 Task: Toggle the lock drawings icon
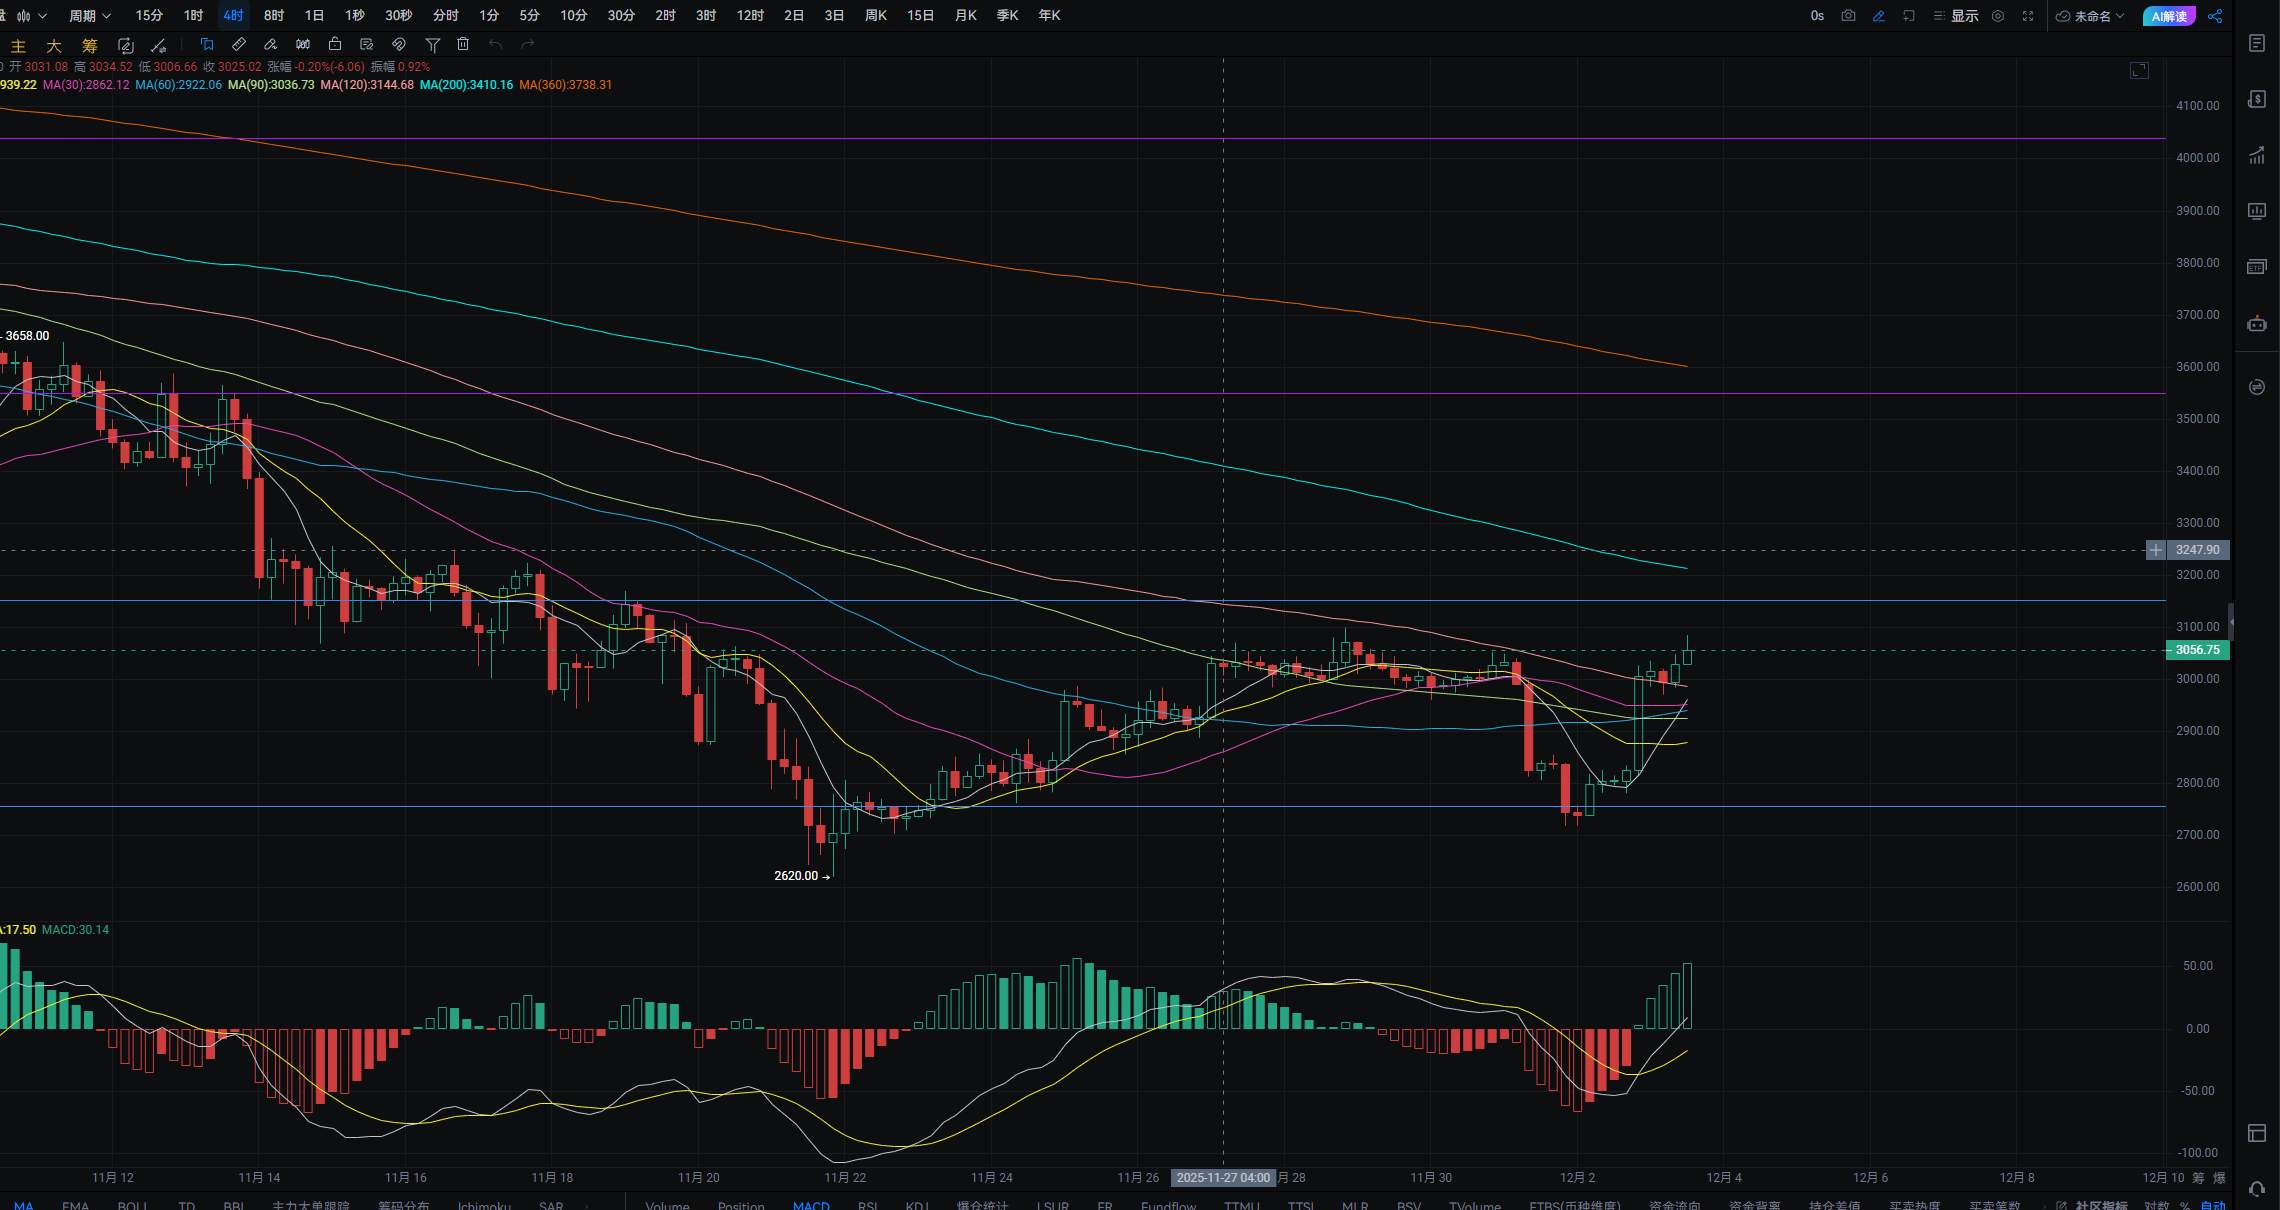coord(335,44)
